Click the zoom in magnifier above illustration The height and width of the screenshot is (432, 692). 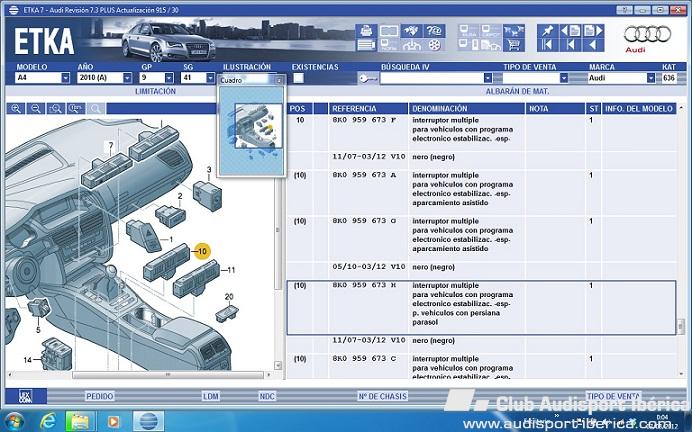pos(16,109)
